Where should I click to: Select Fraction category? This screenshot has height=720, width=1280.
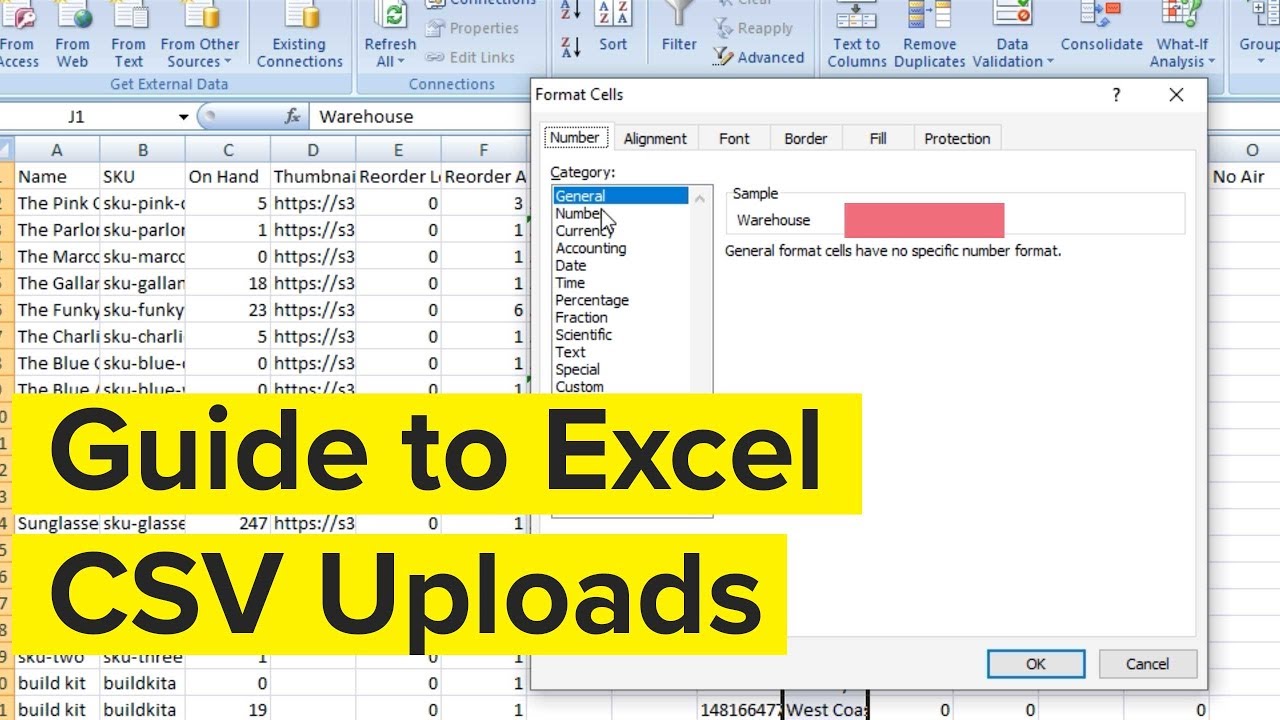click(620, 317)
